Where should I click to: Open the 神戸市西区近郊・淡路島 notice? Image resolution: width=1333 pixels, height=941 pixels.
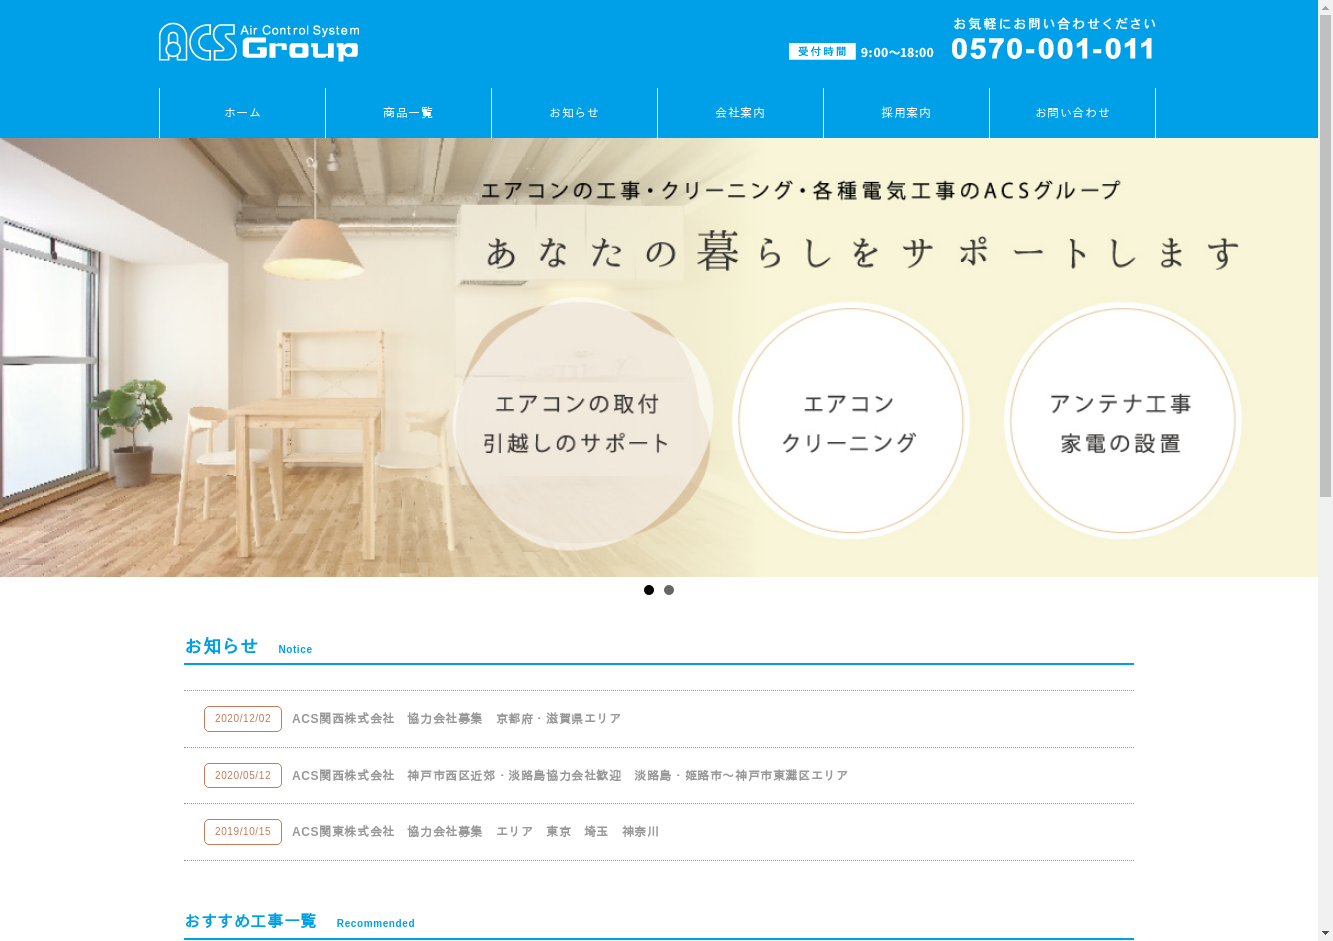tap(570, 776)
